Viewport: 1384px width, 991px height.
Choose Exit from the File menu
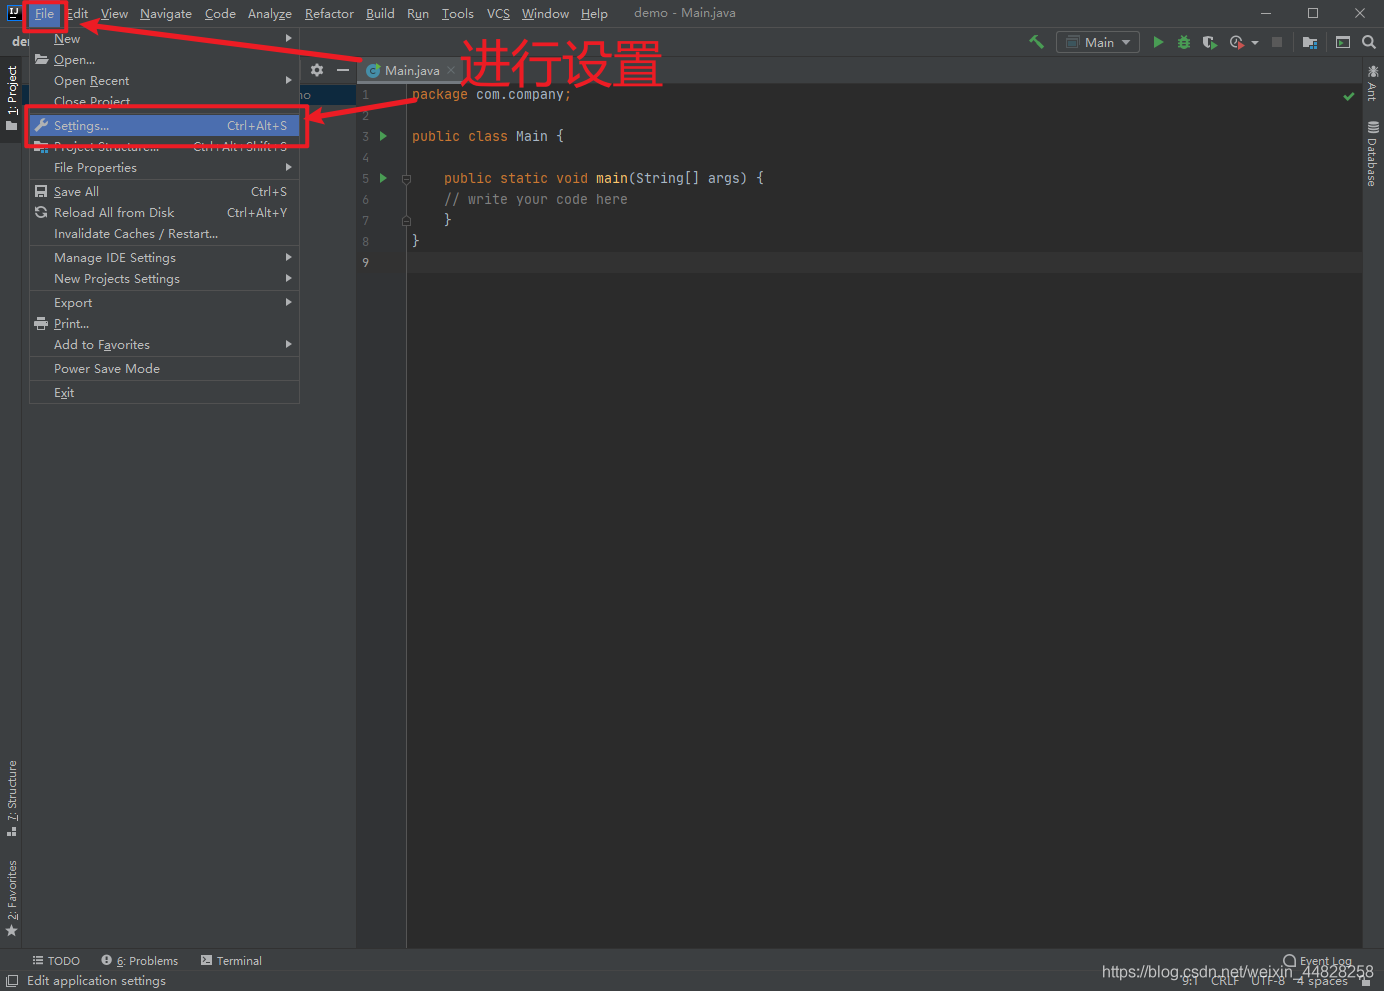point(164,393)
